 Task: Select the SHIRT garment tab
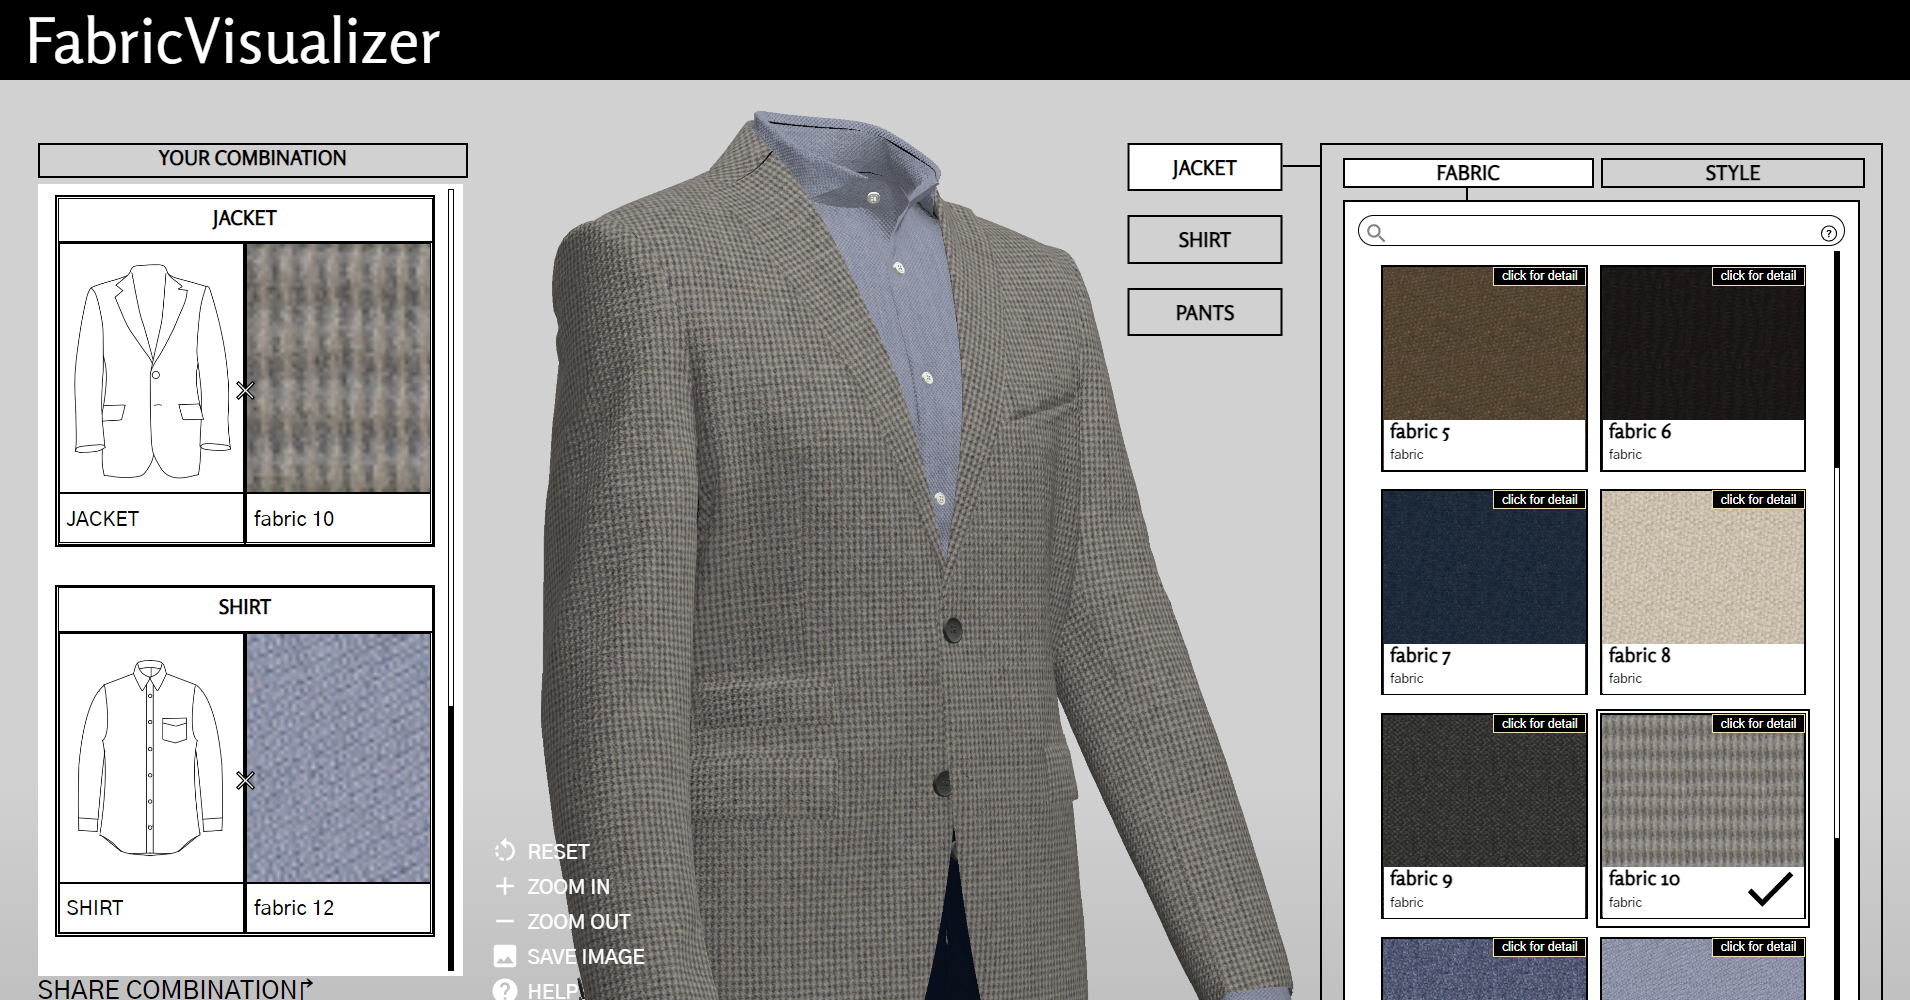tap(1204, 240)
